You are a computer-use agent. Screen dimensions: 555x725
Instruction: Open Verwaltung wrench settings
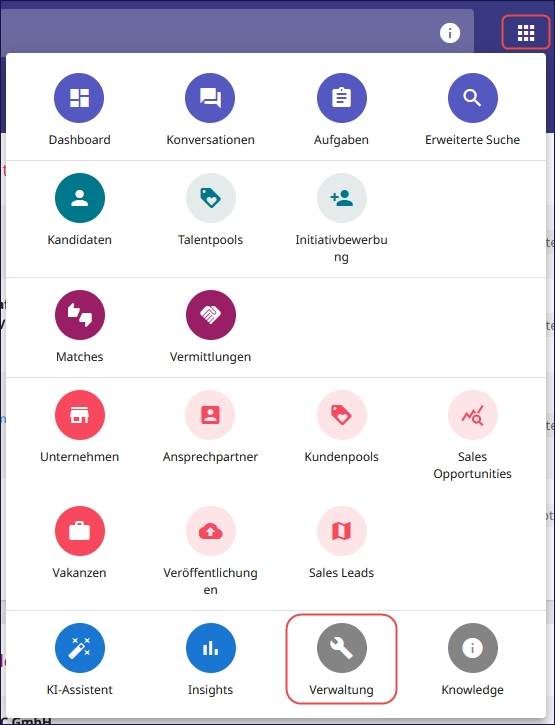(x=341, y=648)
